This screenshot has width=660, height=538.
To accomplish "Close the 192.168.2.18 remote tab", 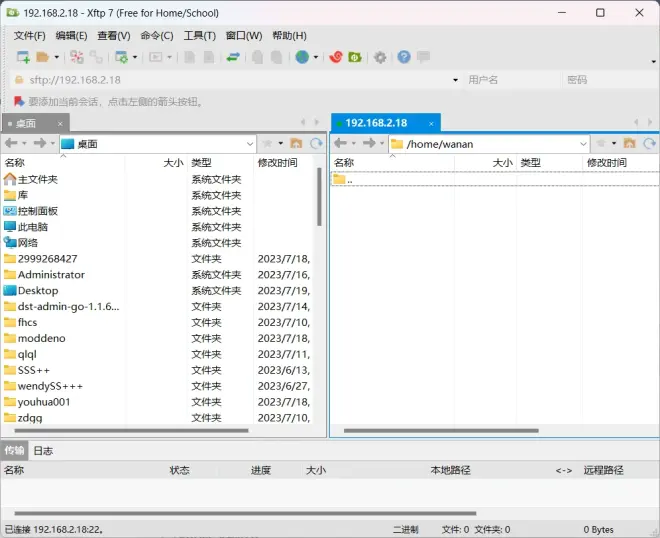I will 431,123.
